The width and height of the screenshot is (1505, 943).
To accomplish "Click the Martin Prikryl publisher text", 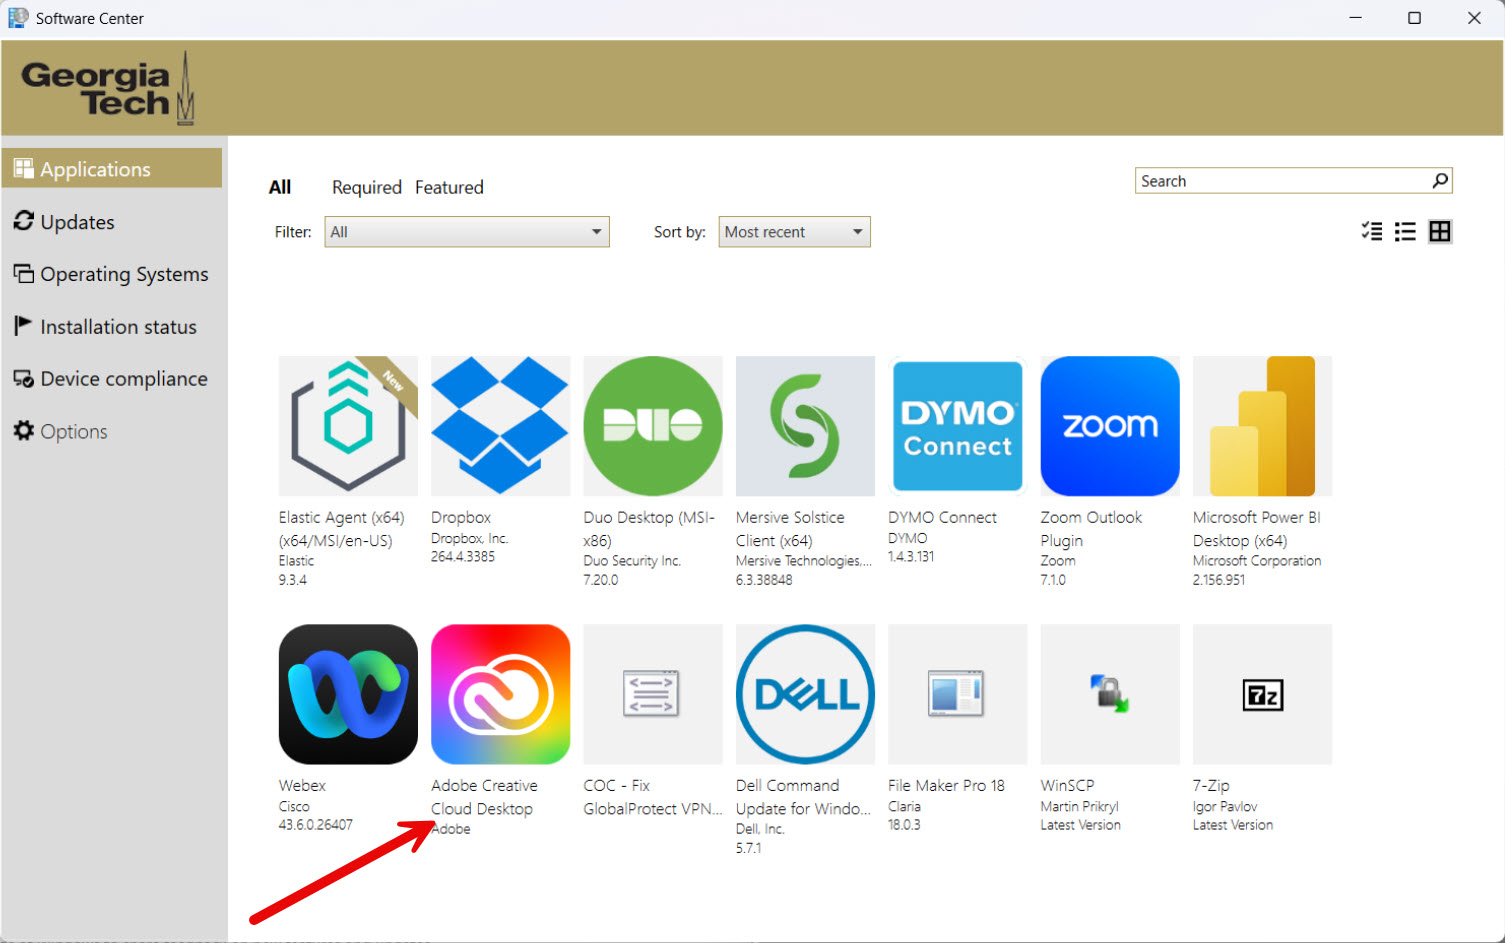I will (x=1079, y=806).
